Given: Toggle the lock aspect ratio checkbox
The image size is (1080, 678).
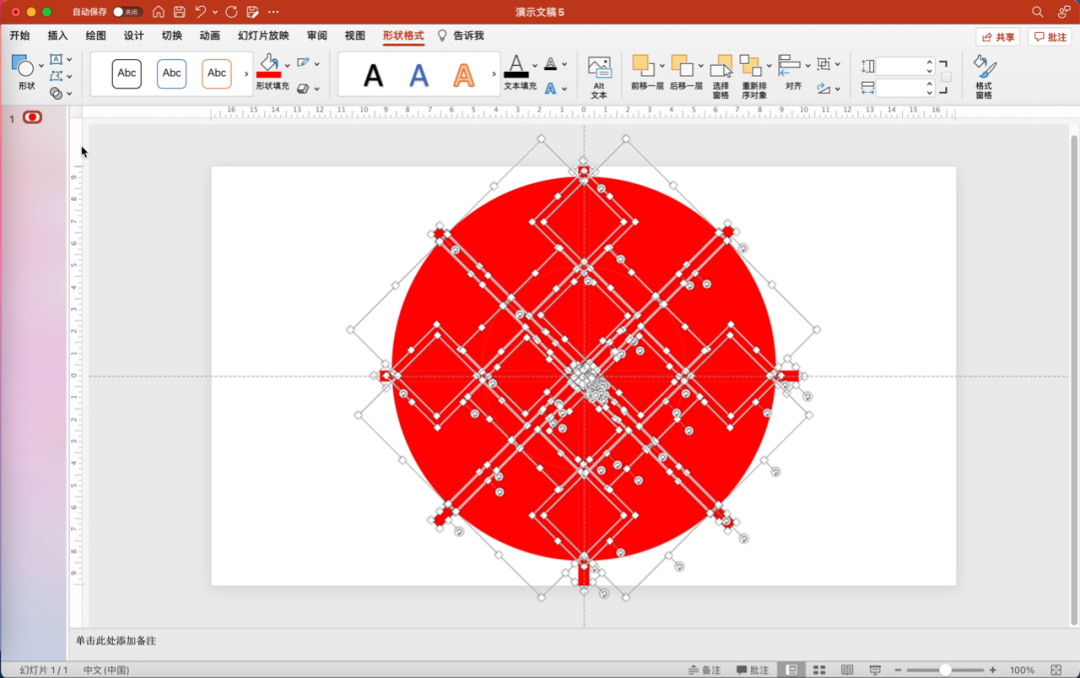Looking at the screenshot, I should click(x=946, y=77).
